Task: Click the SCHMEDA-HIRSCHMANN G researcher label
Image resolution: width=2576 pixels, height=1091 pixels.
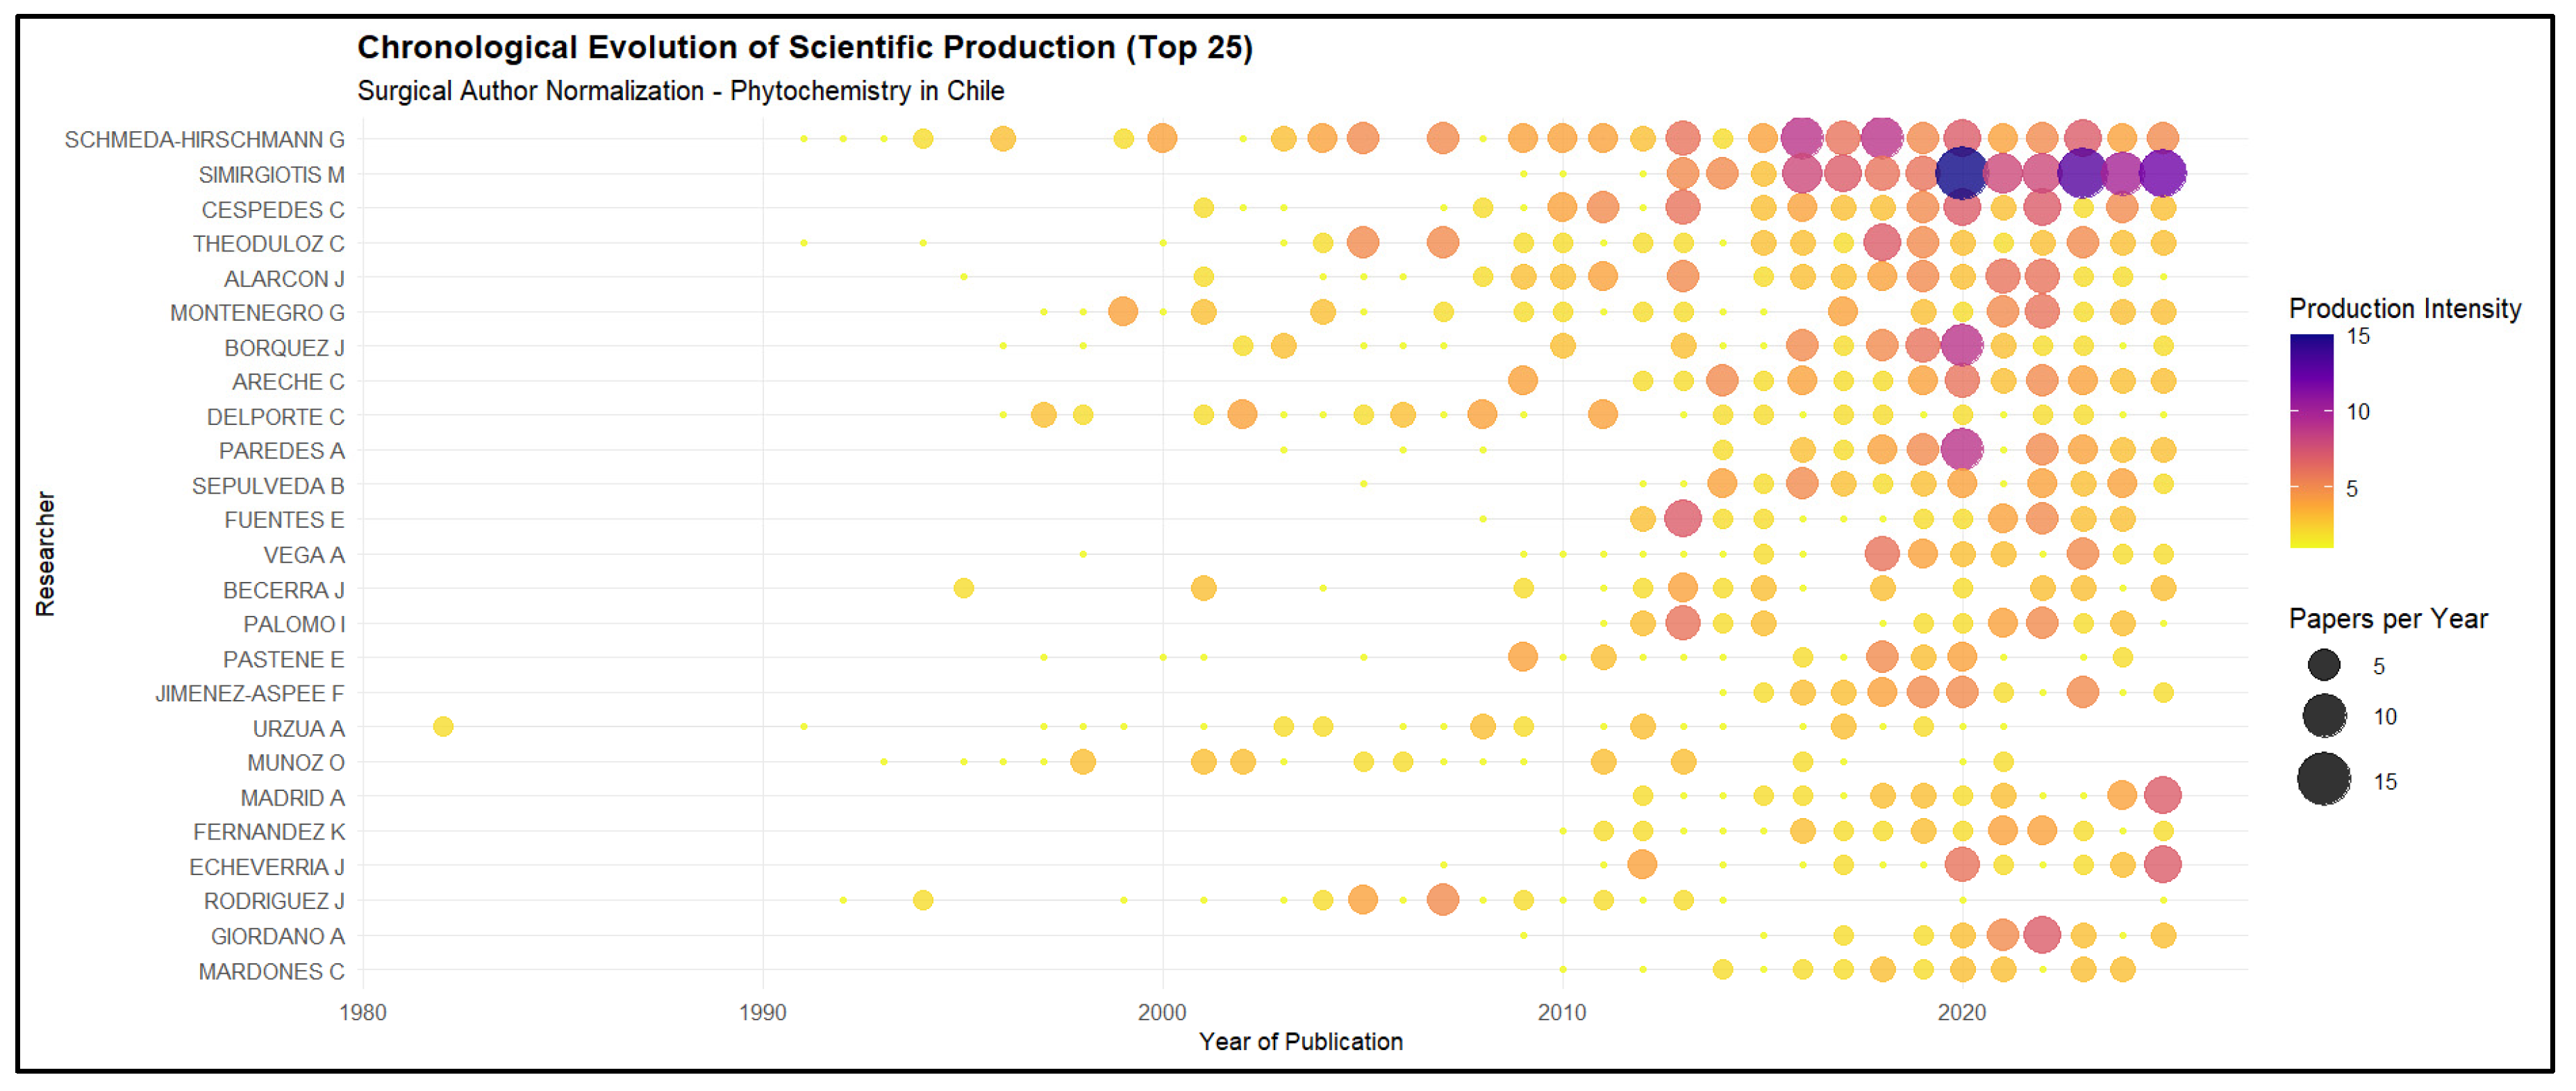Action: [204, 140]
